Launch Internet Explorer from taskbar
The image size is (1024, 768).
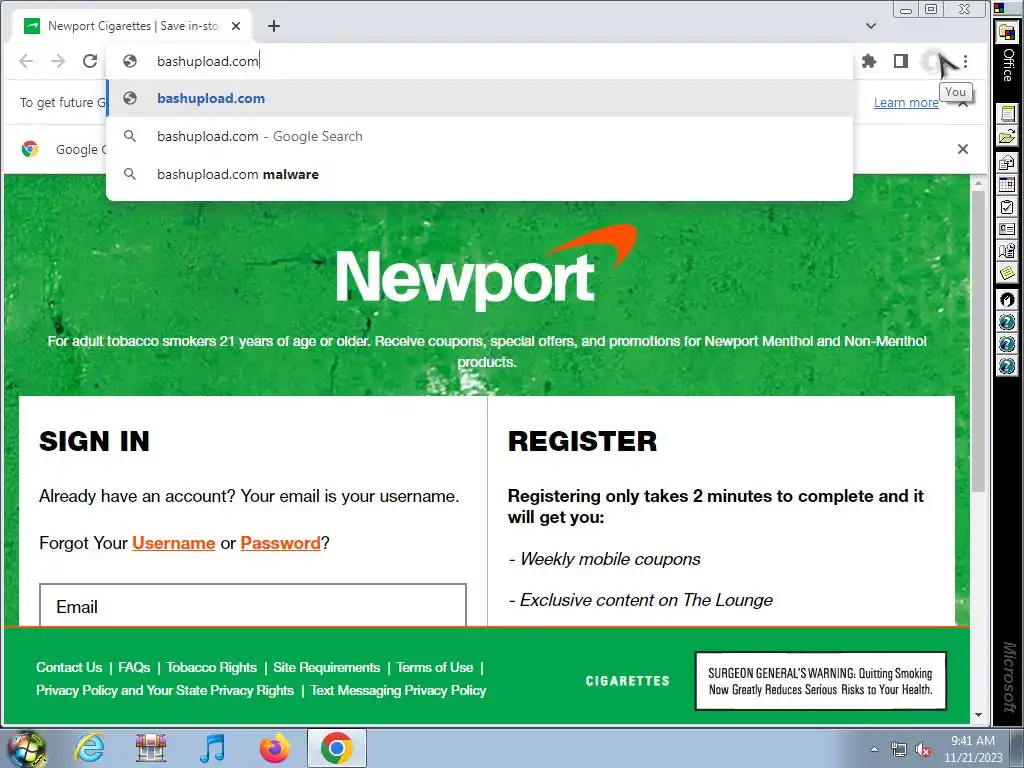[x=89, y=748]
